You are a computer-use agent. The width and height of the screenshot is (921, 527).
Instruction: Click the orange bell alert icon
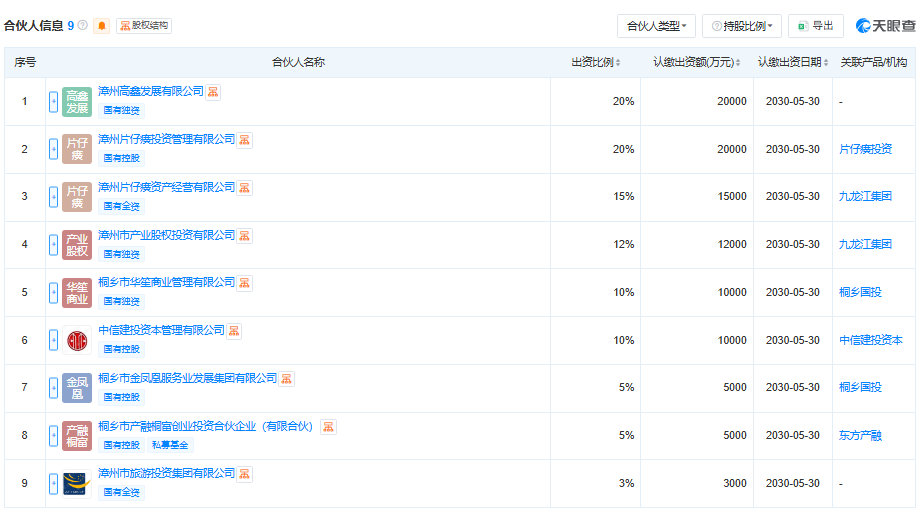(102, 26)
